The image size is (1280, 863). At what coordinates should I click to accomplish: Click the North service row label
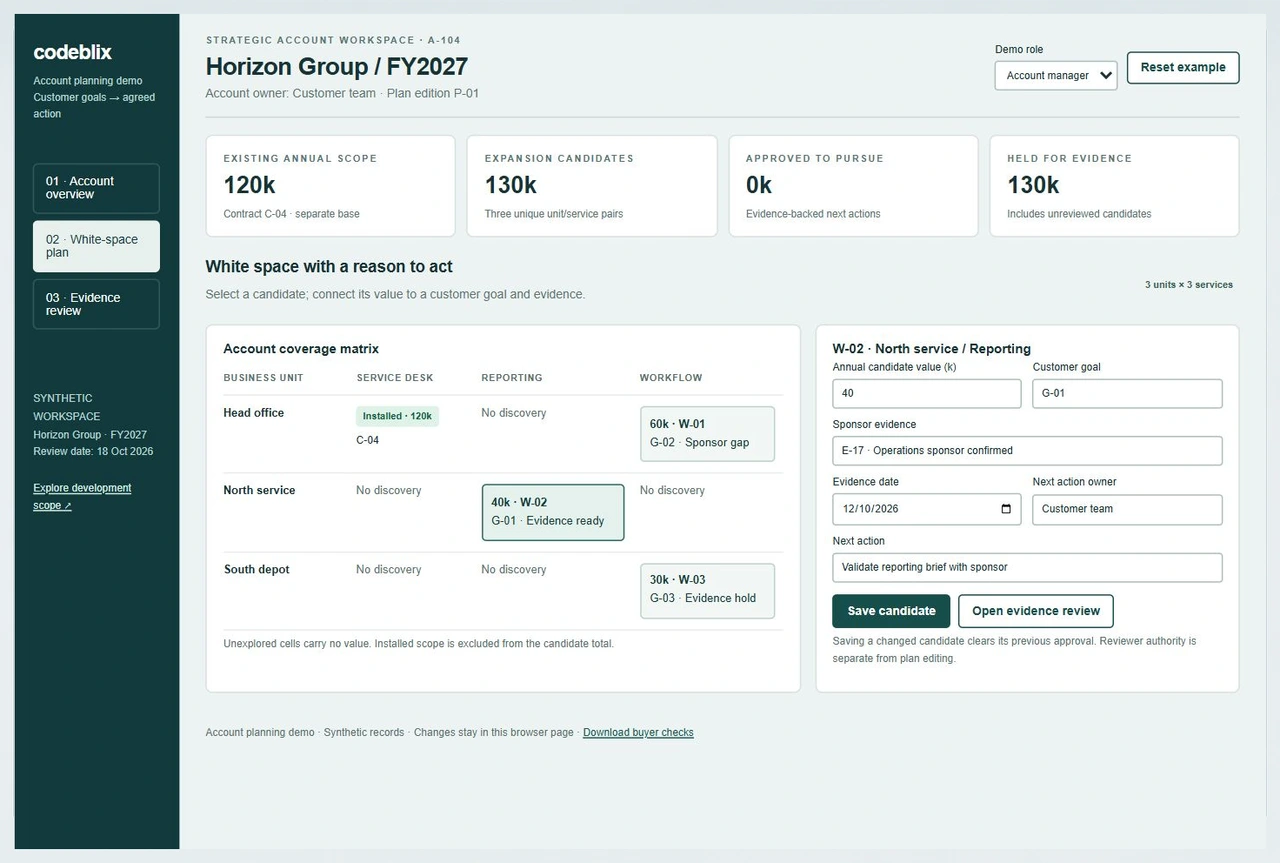click(x=259, y=490)
